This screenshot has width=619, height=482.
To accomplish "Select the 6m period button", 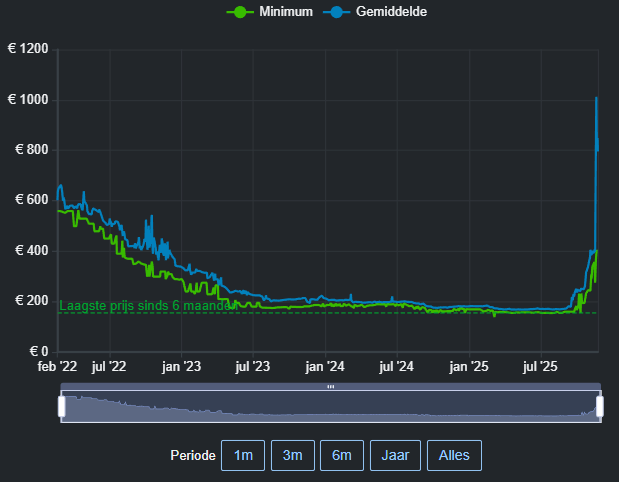I will (x=342, y=456).
